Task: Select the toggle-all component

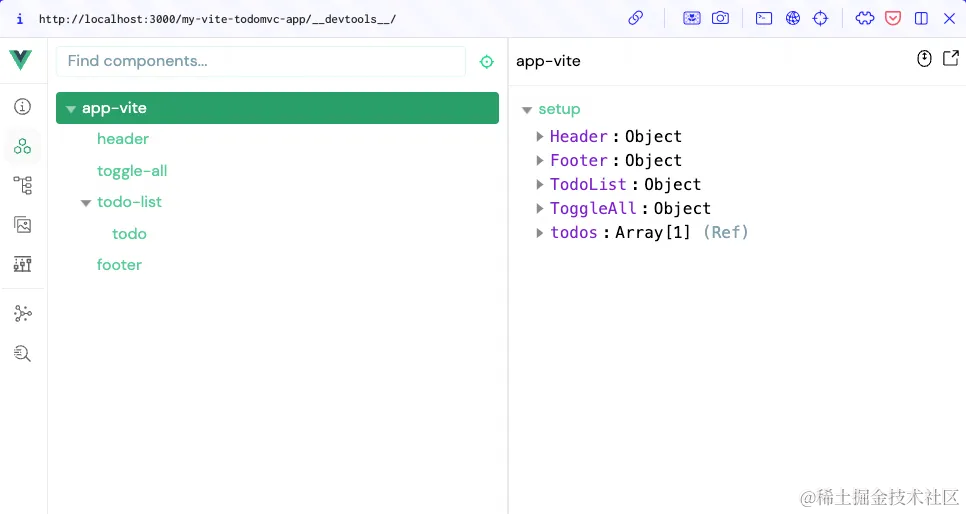Action: tap(132, 171)
